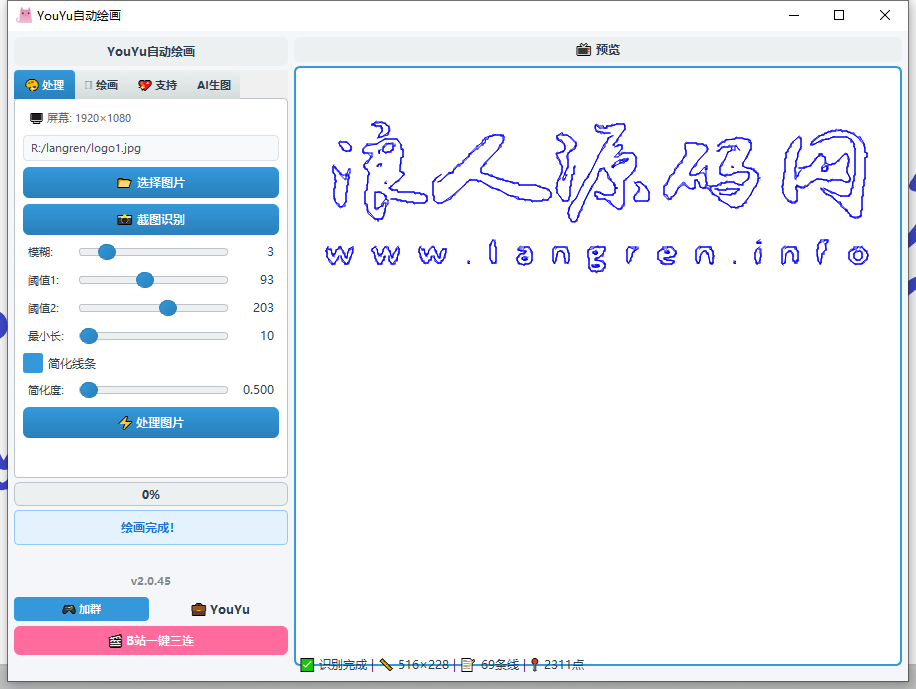Image resolution: width=916 pixels, height=689 pixels.
Task: Open the 绘画 tab
Action: point(101,85)
